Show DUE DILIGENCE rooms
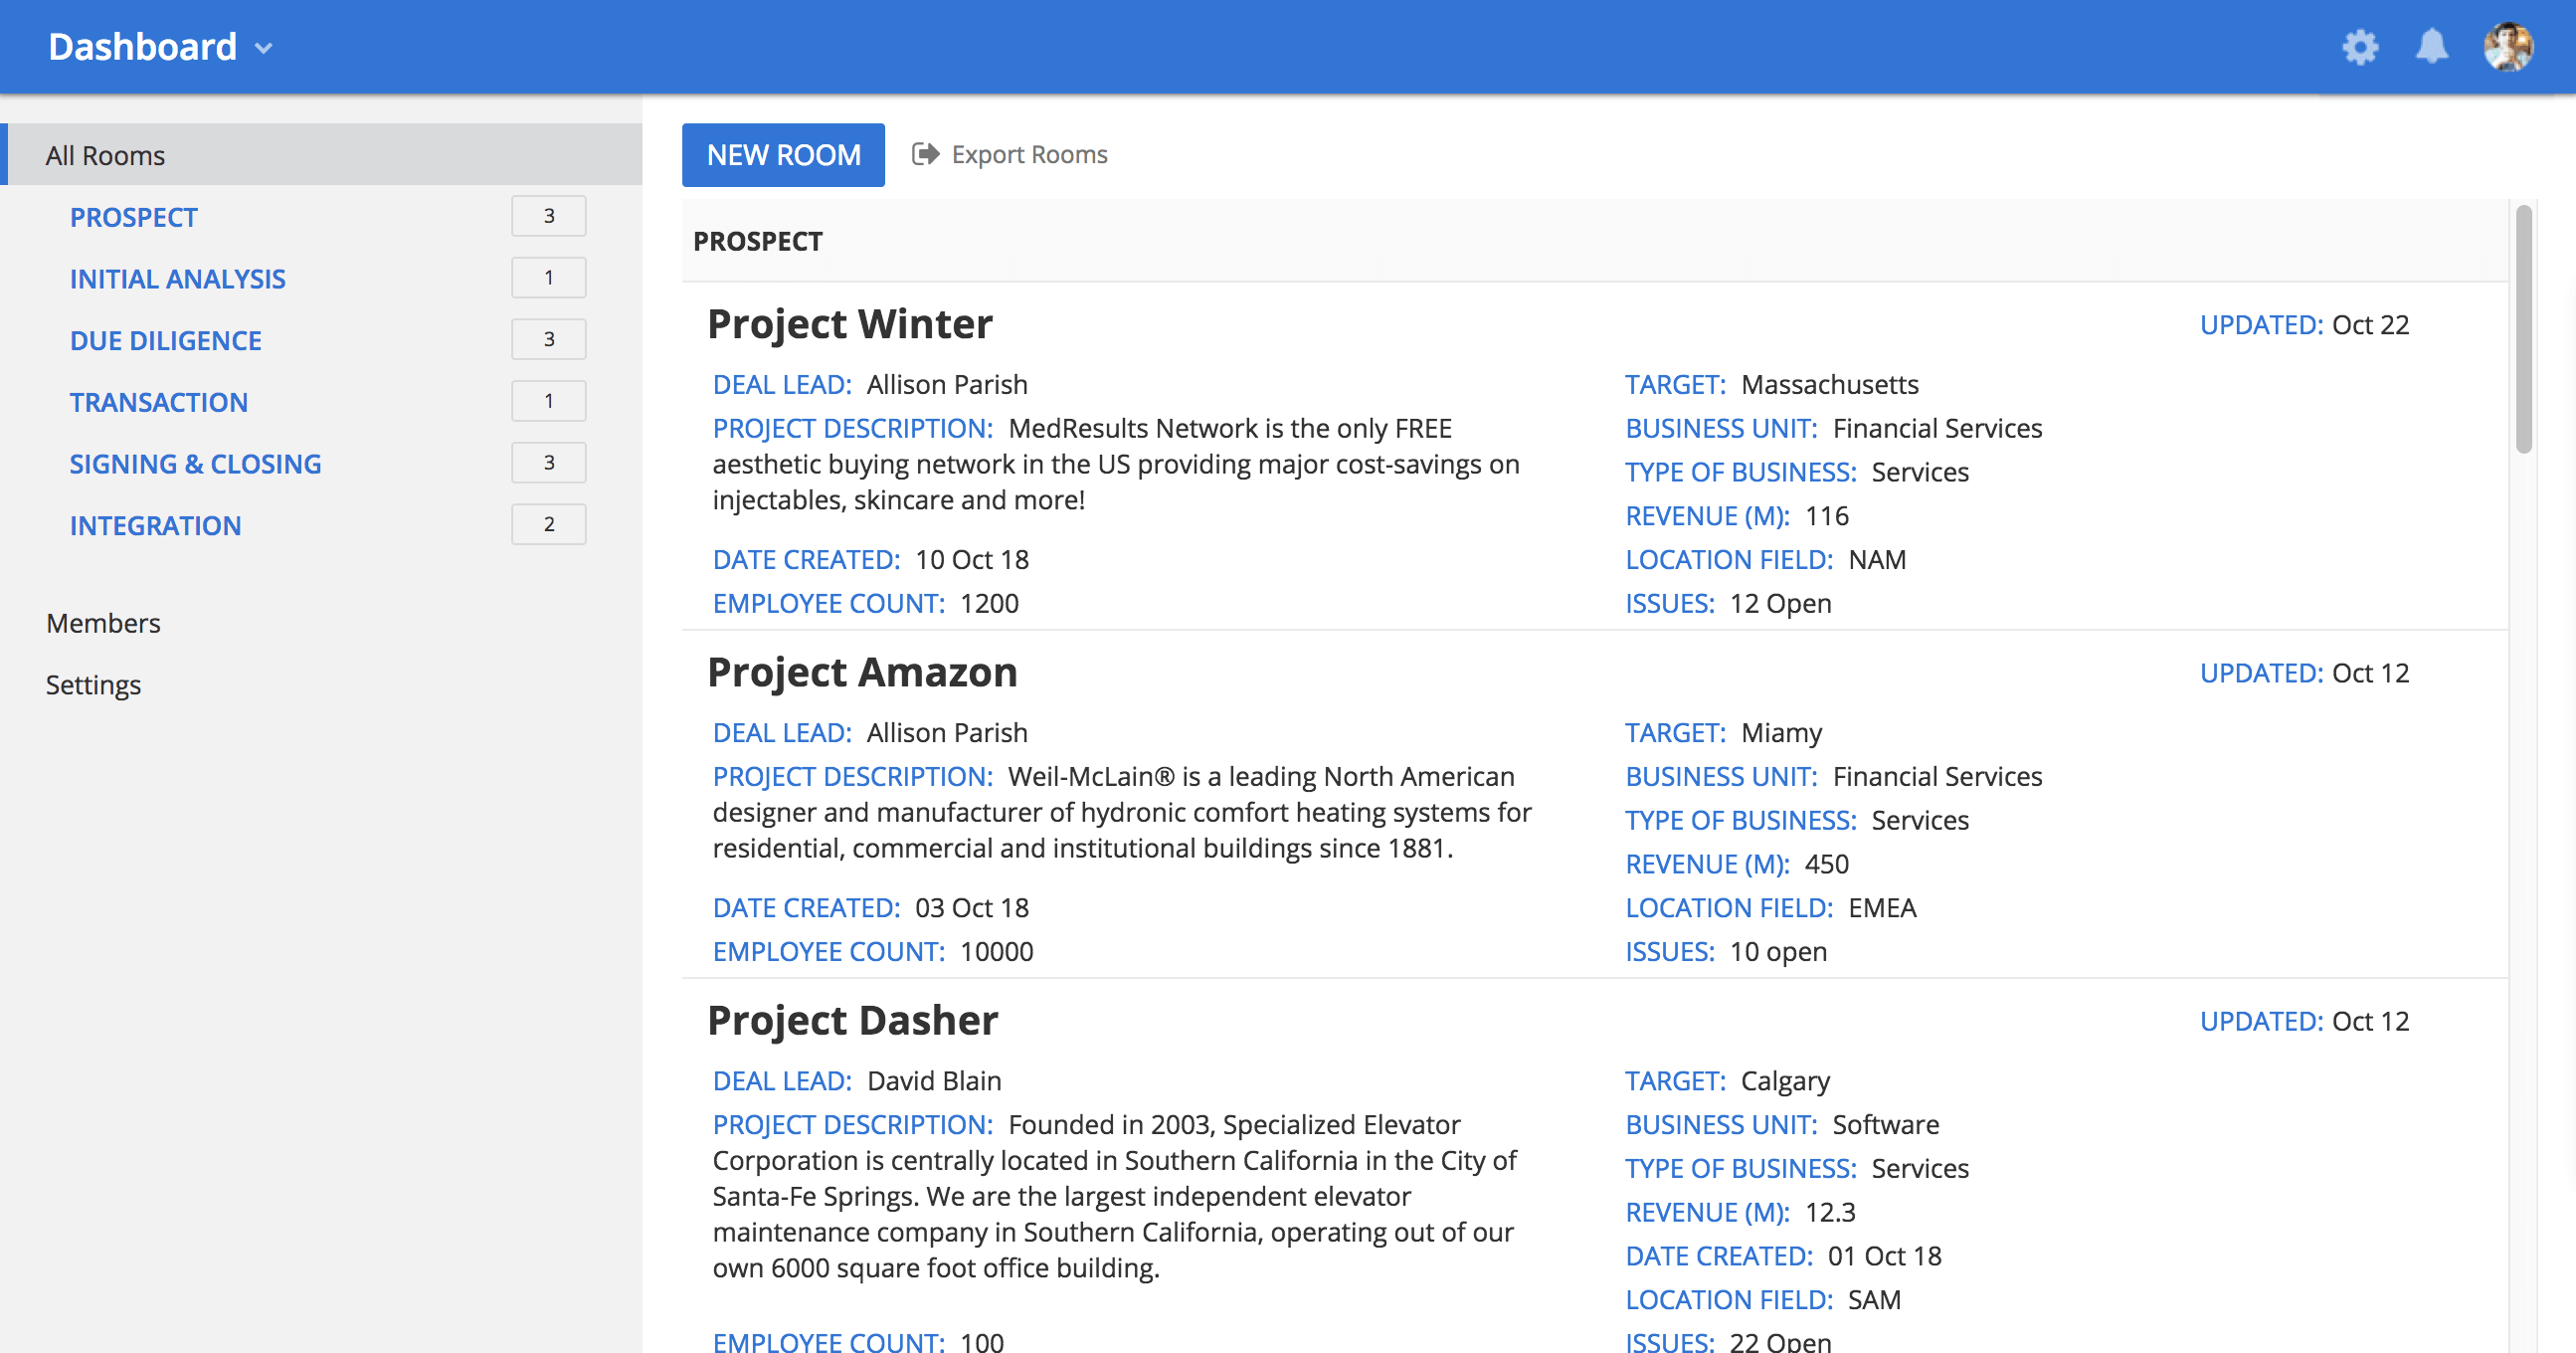 165,341
